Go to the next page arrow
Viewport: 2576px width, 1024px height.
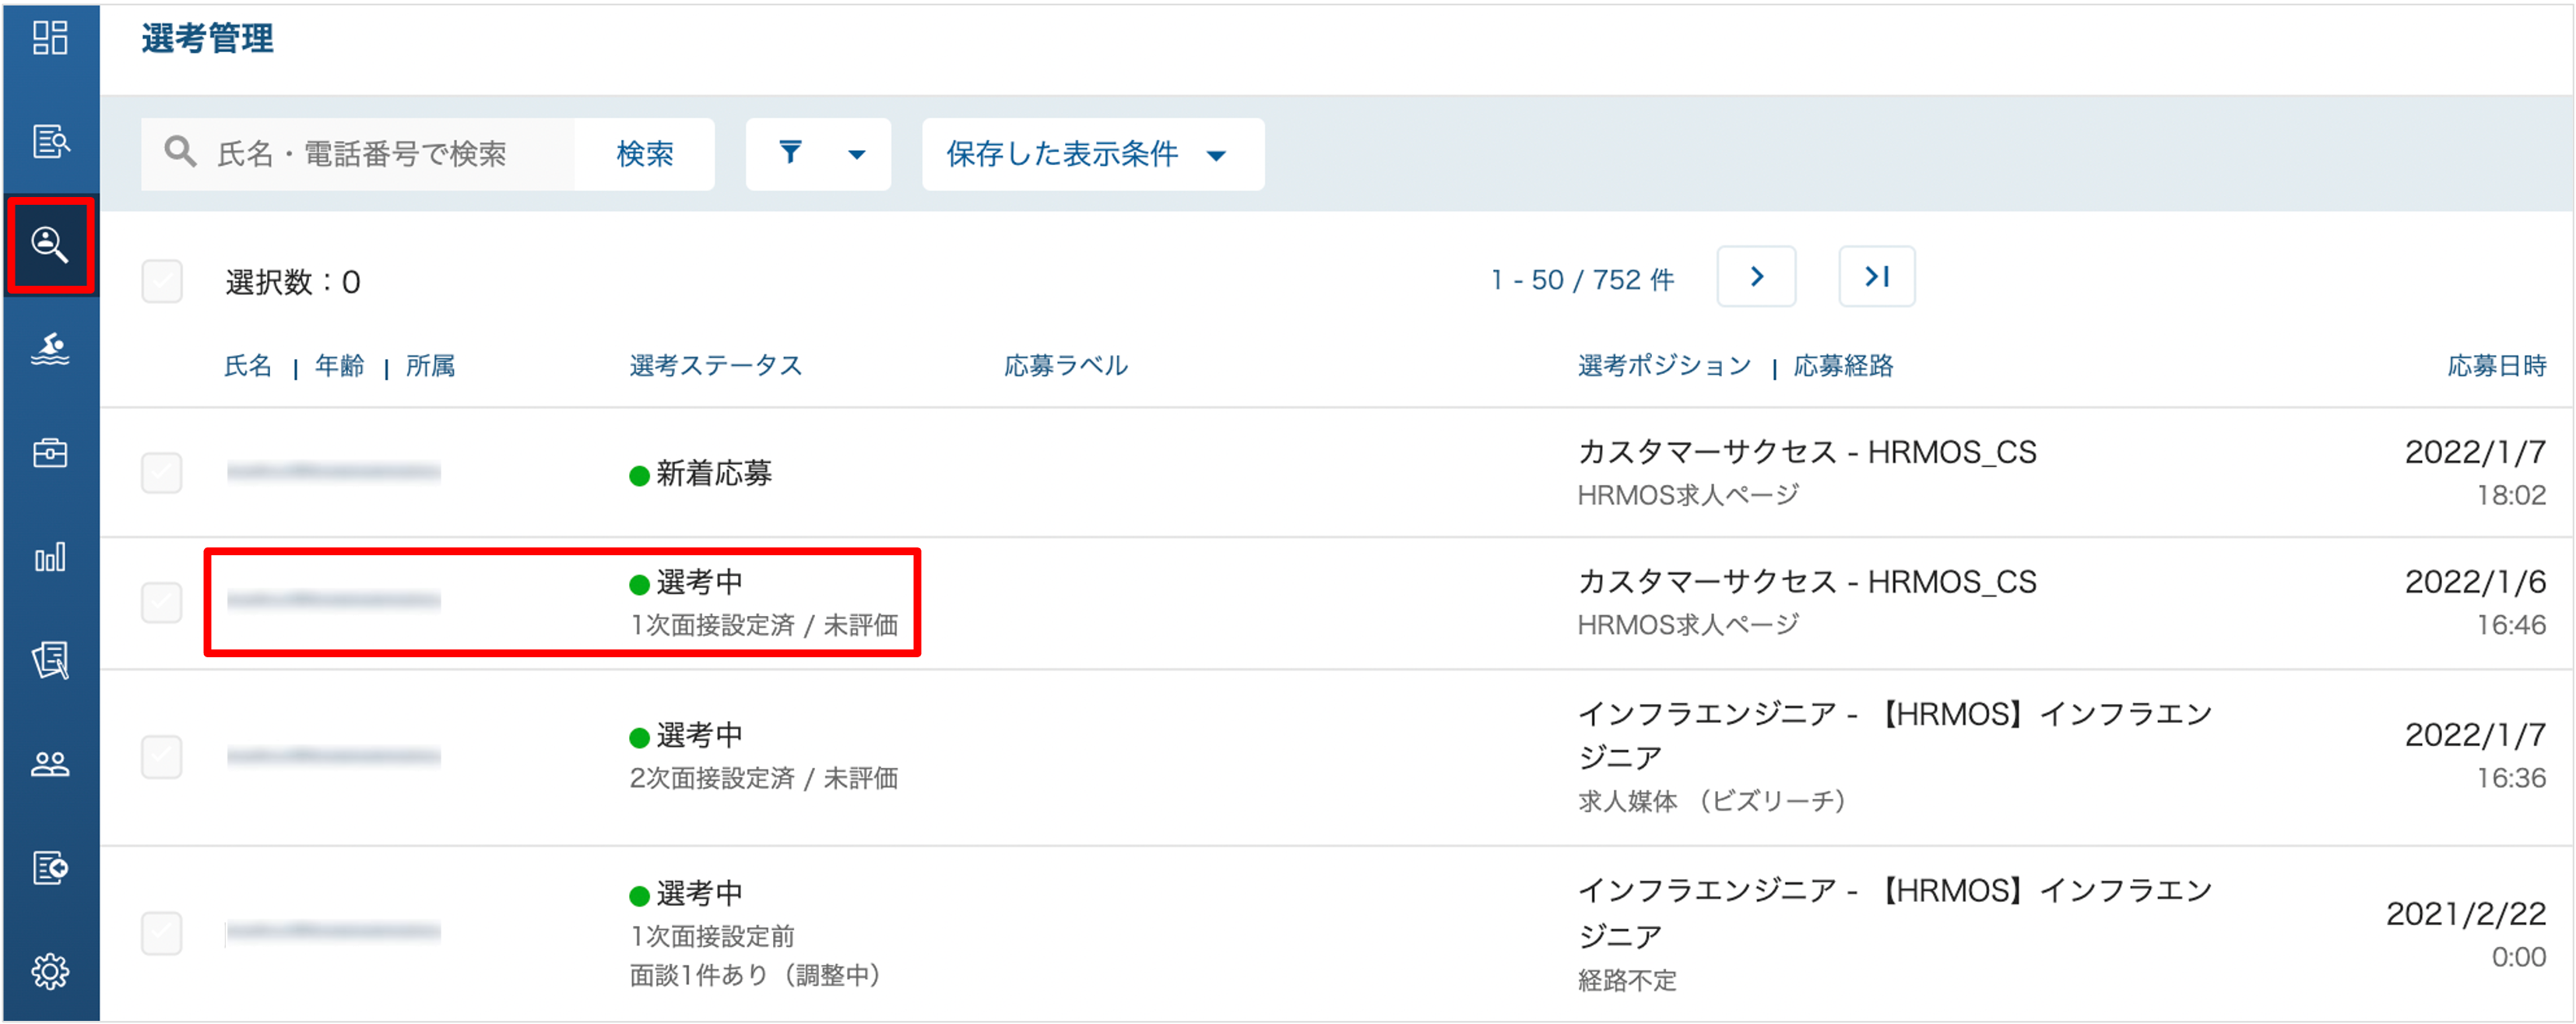1756,277
